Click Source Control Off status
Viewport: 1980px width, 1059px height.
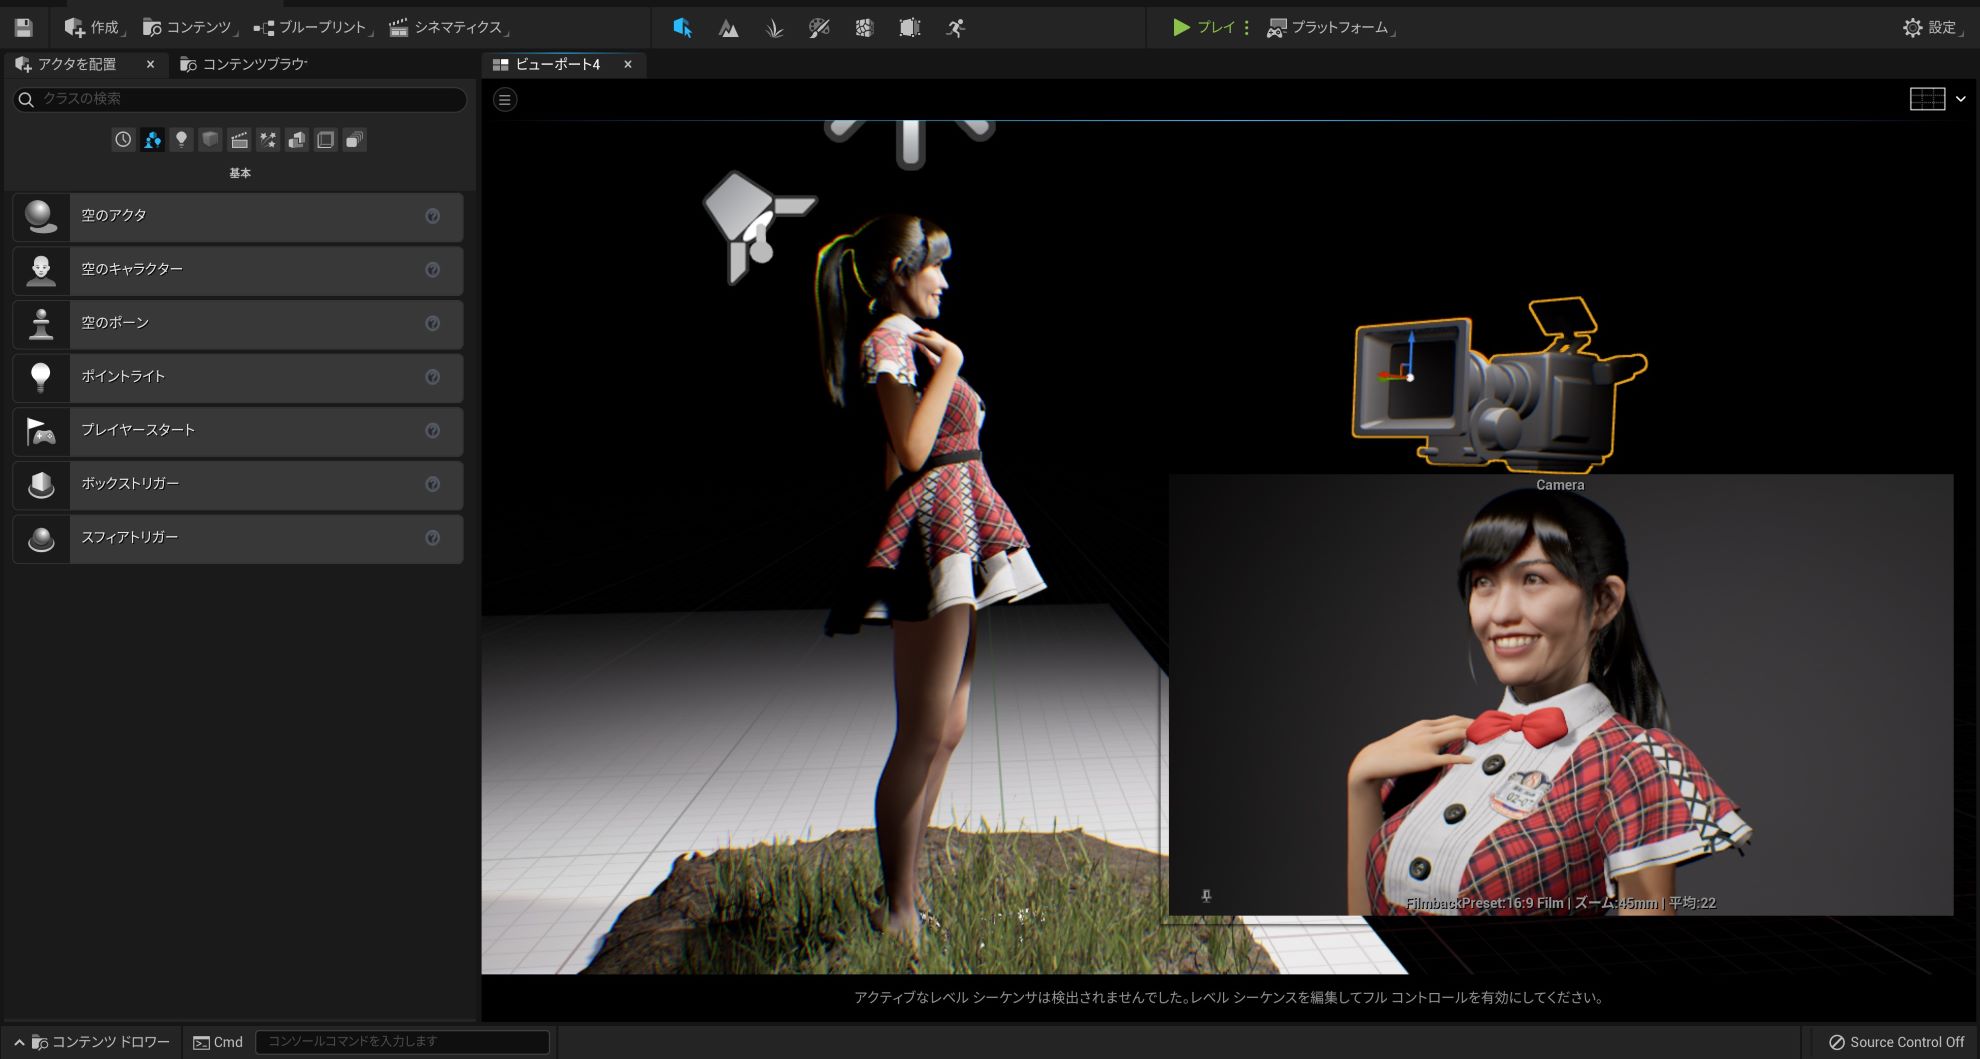1896,1042
